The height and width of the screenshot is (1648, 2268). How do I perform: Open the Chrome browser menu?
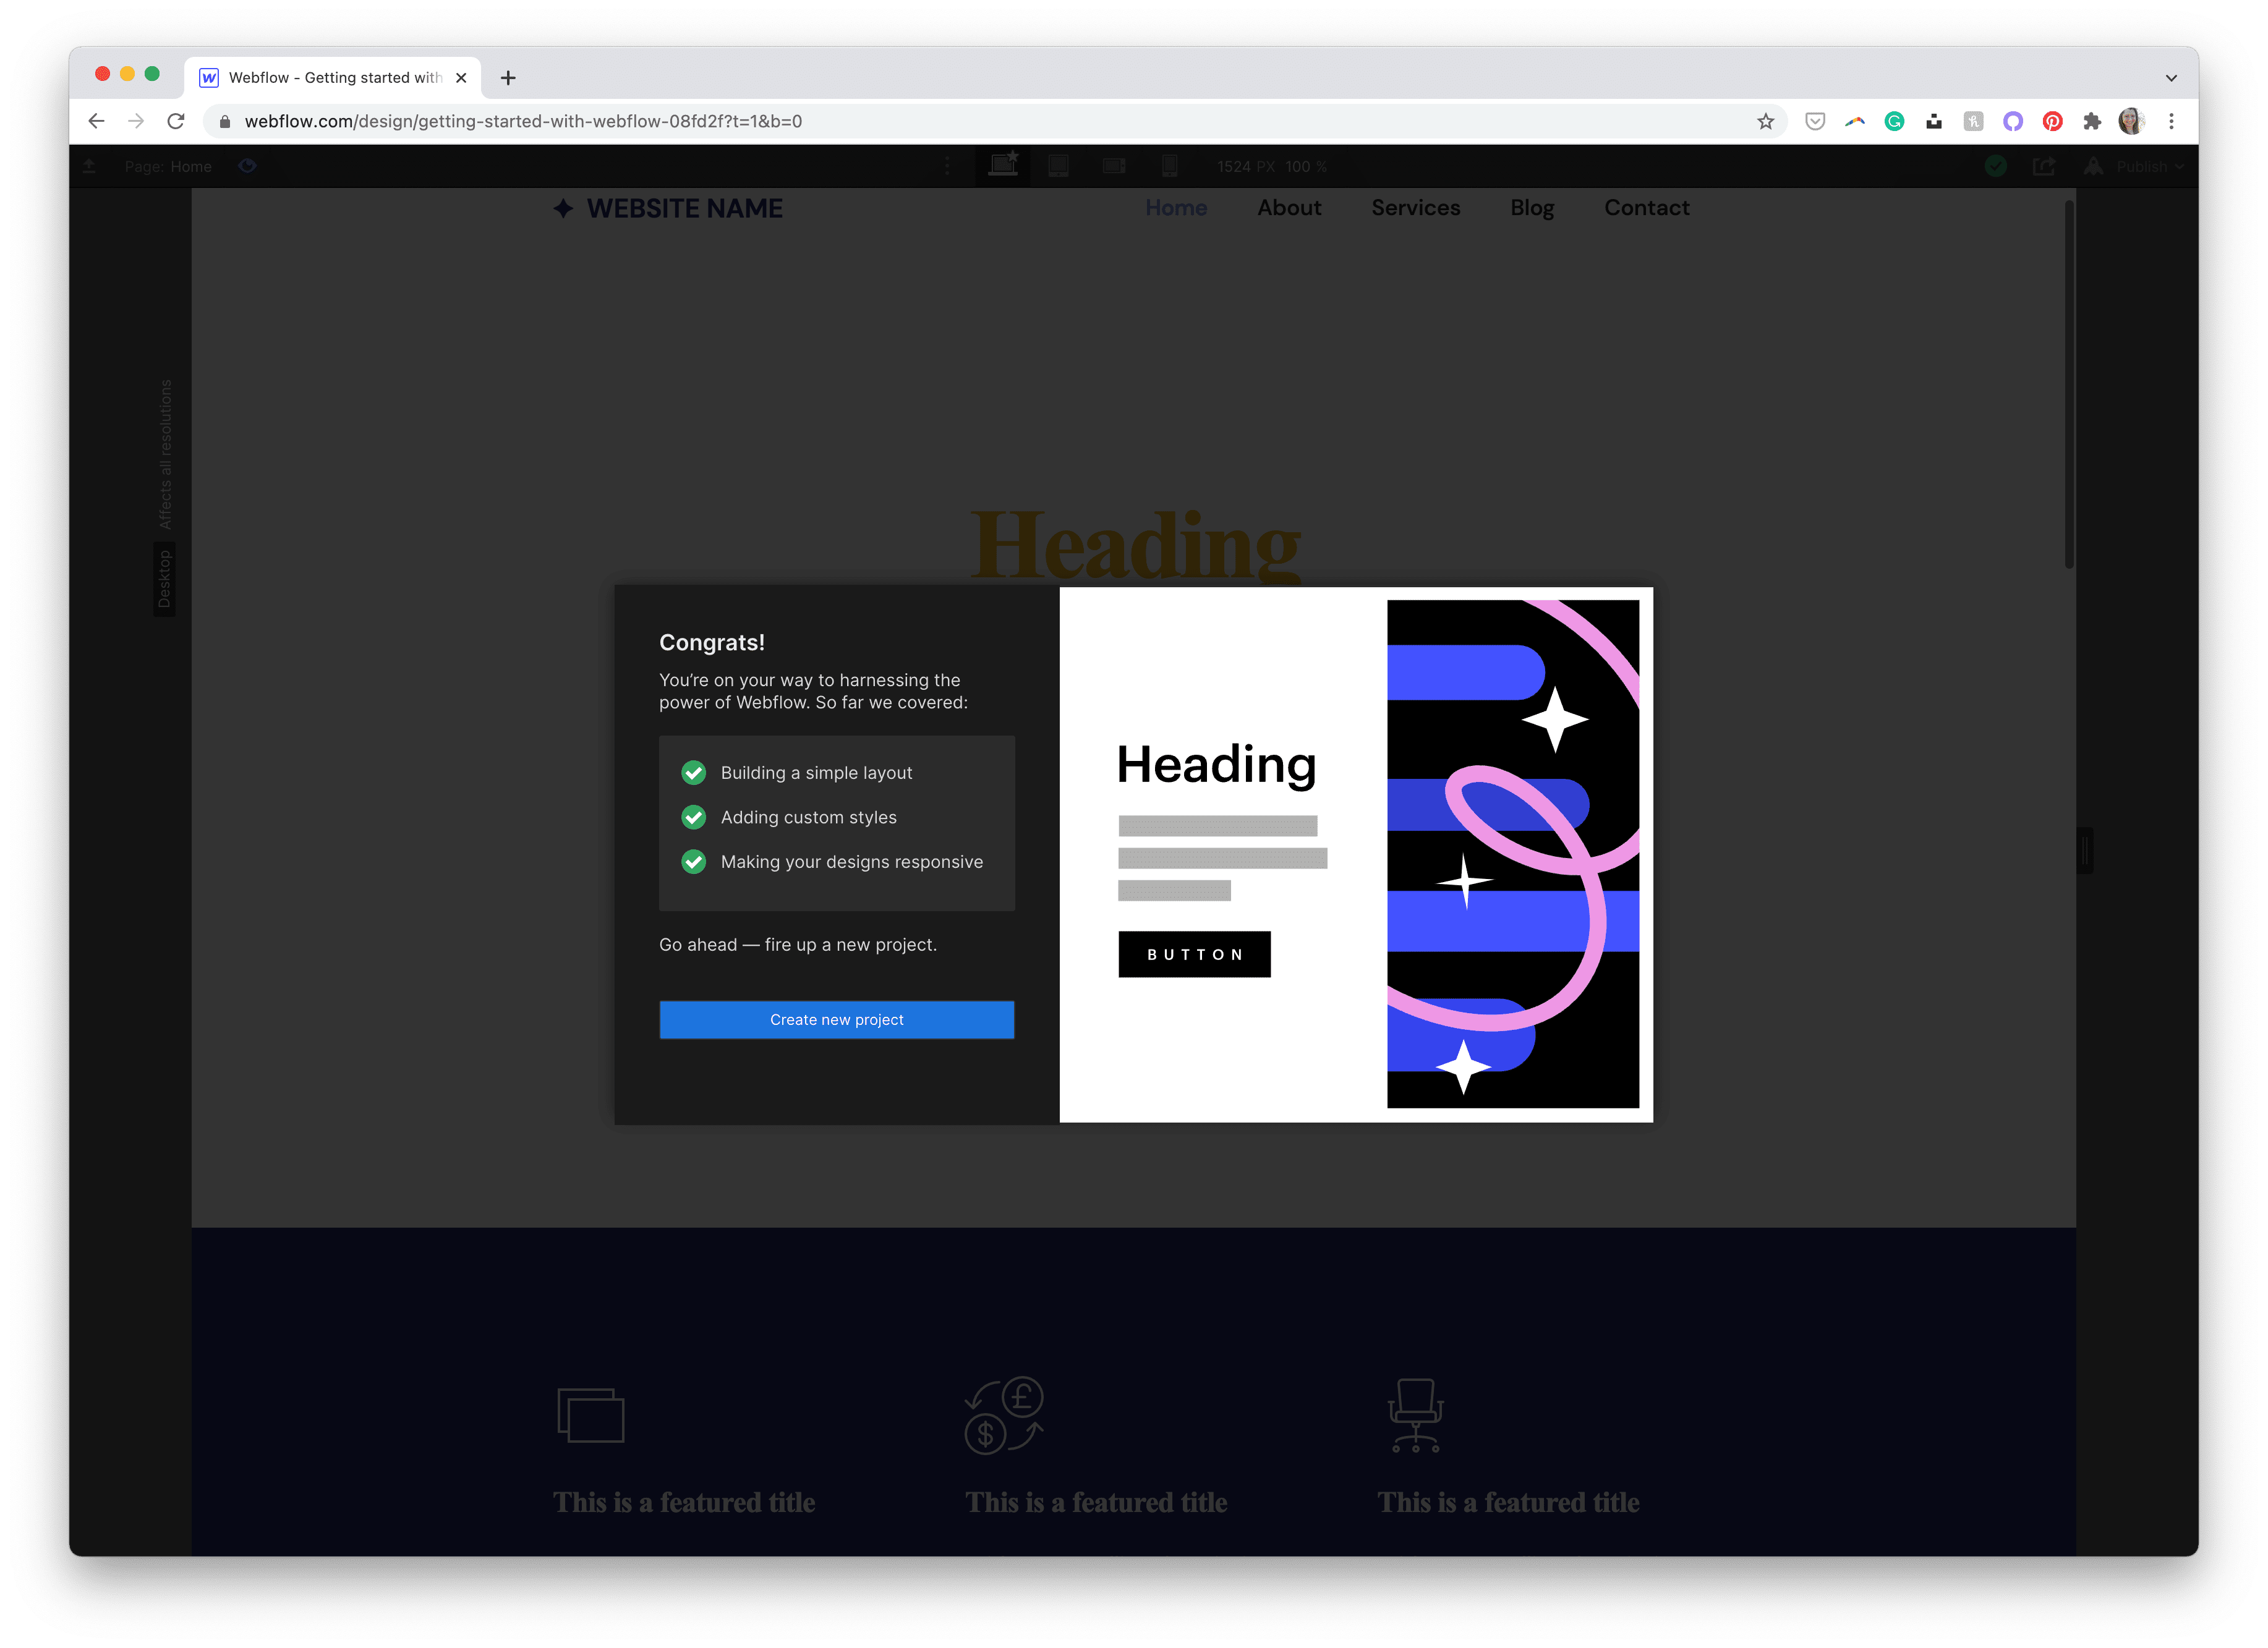pyautogui.click(x=2171, y=121)
